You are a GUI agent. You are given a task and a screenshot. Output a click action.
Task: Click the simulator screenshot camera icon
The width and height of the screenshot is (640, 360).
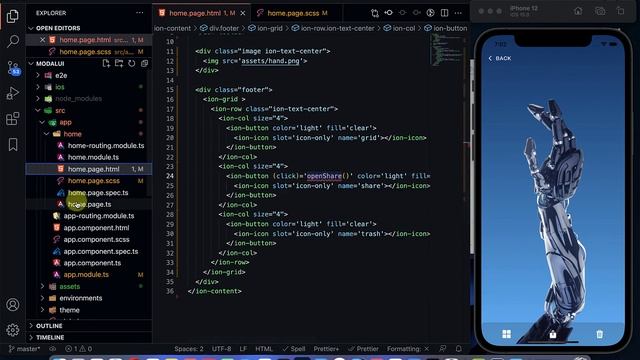click(600, 11)
